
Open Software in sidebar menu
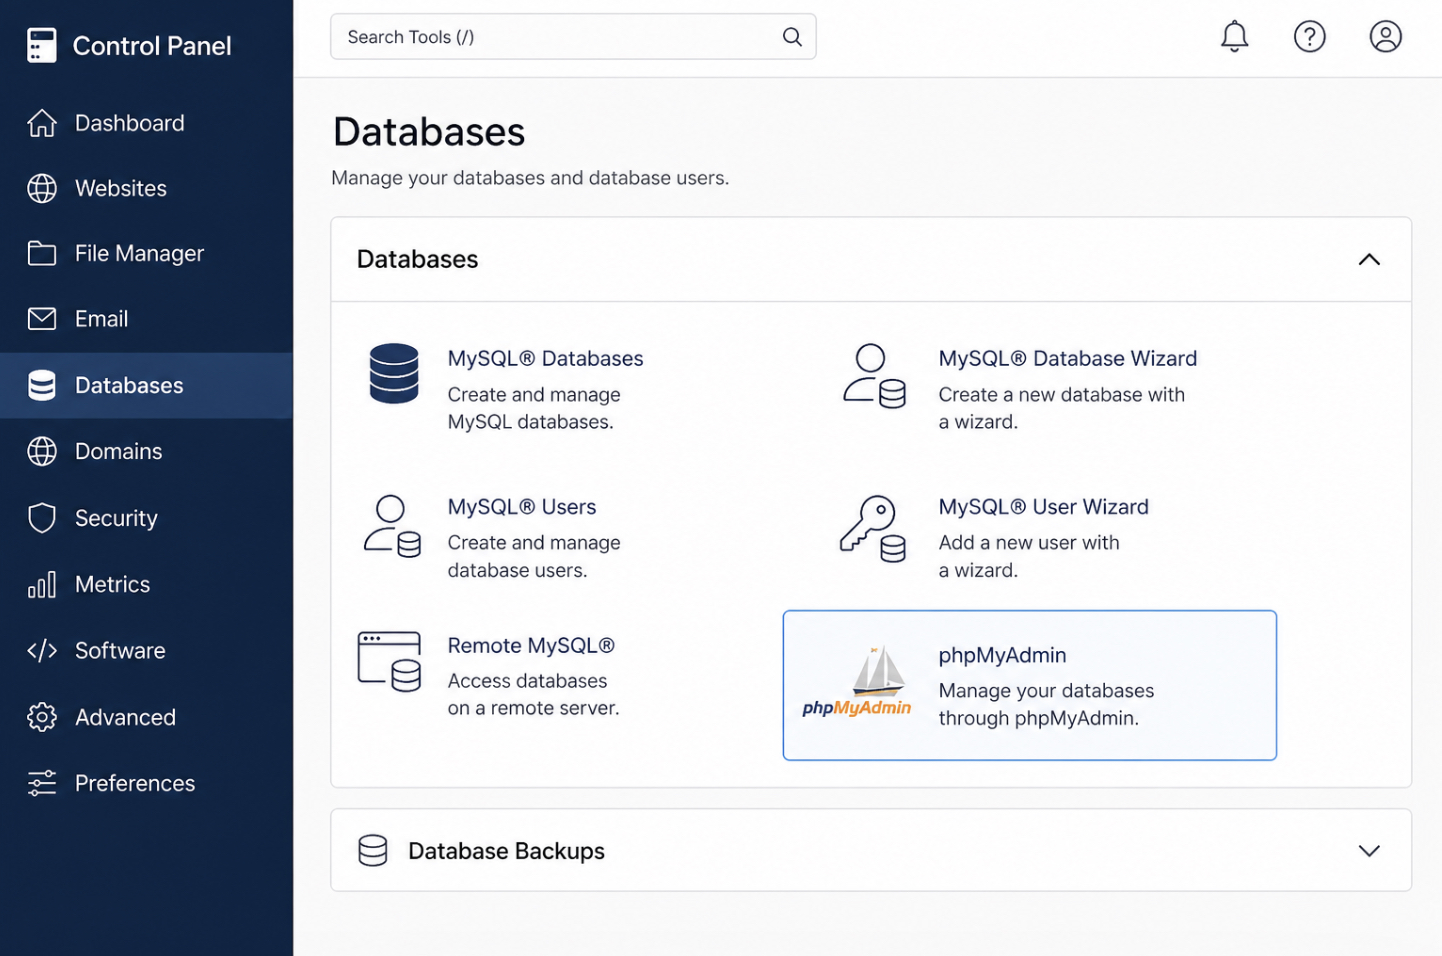click(120, 651)
